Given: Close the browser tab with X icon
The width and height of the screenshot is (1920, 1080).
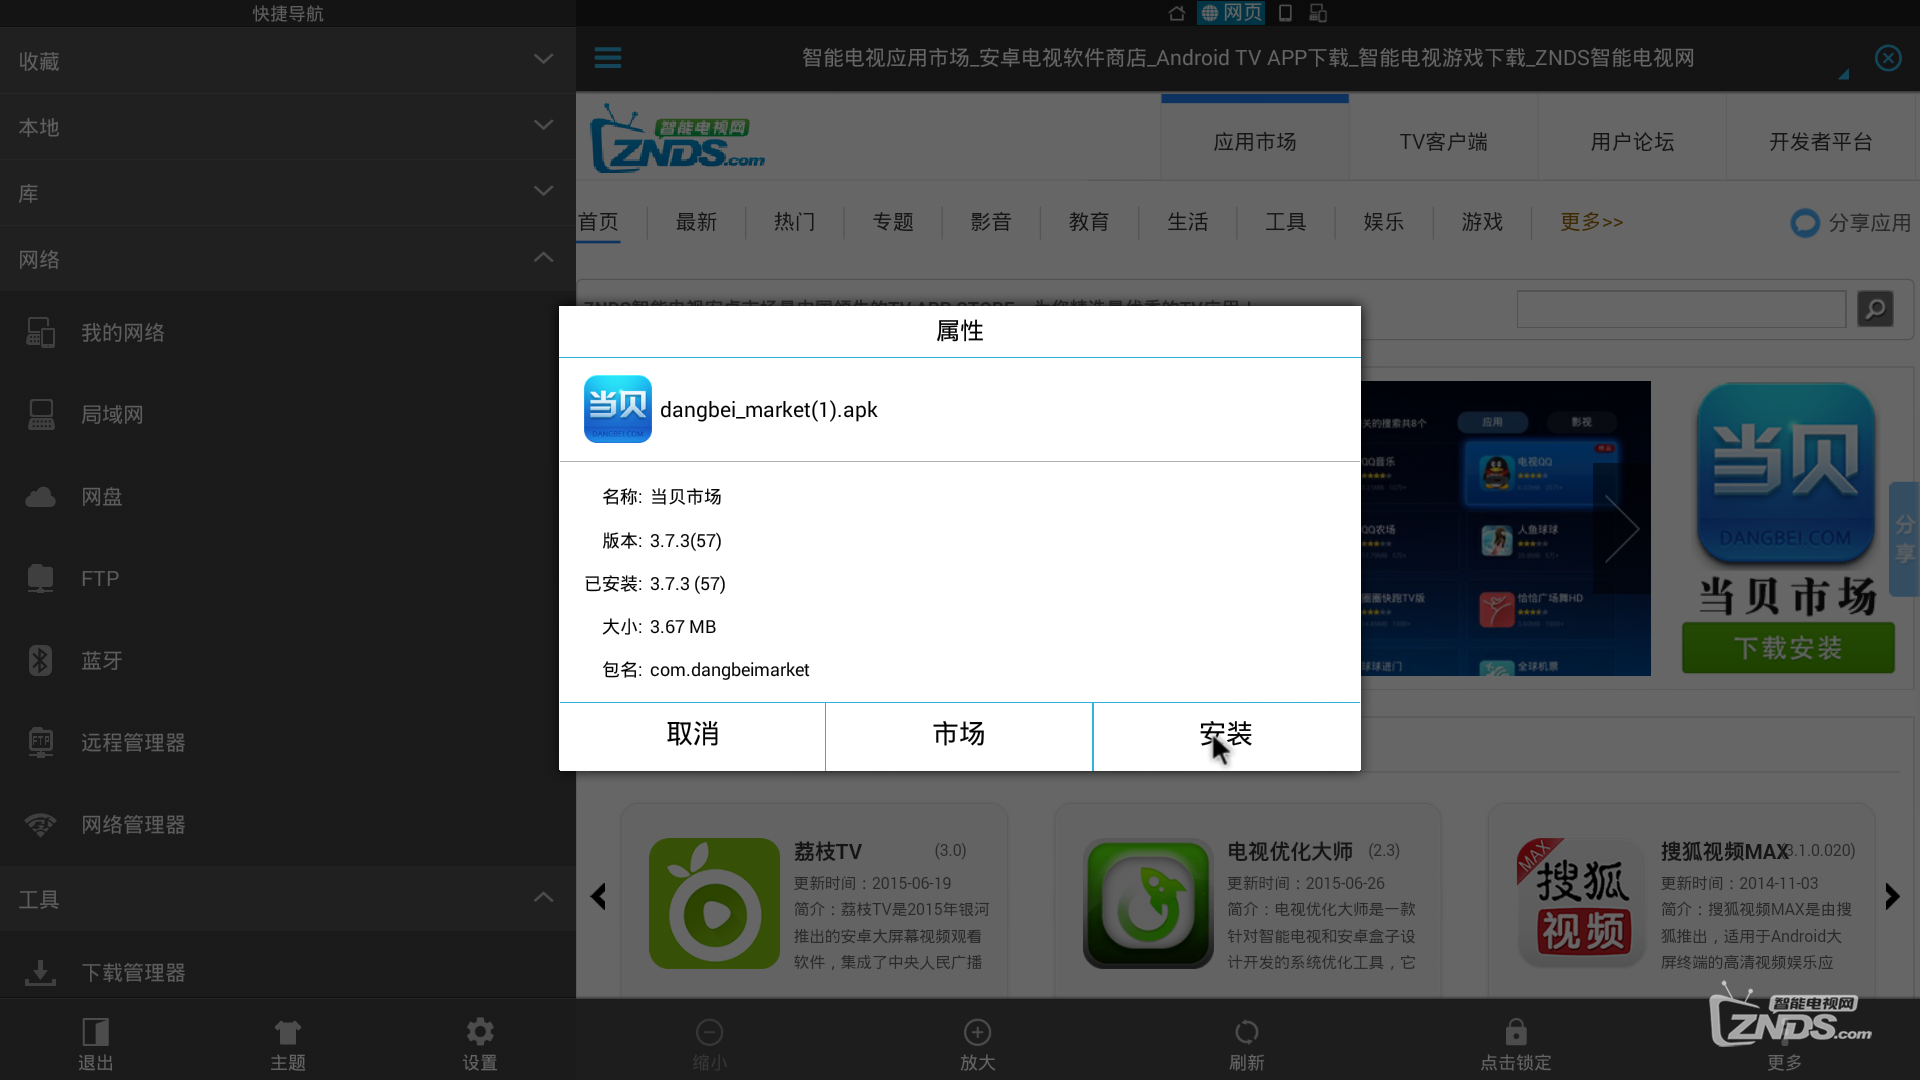Looking at the screenshot, I should (1888, 58).
